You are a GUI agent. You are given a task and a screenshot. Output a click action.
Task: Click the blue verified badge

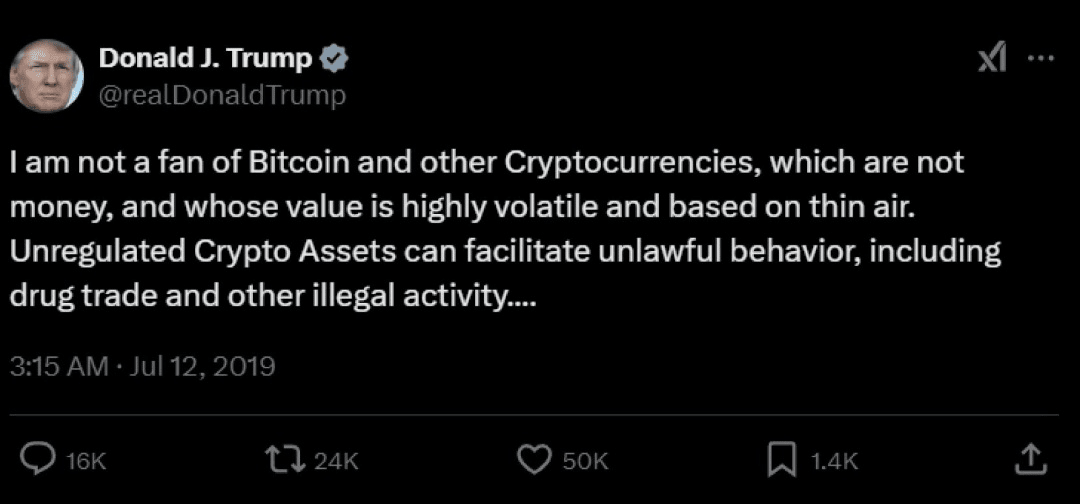click(333, 60)
